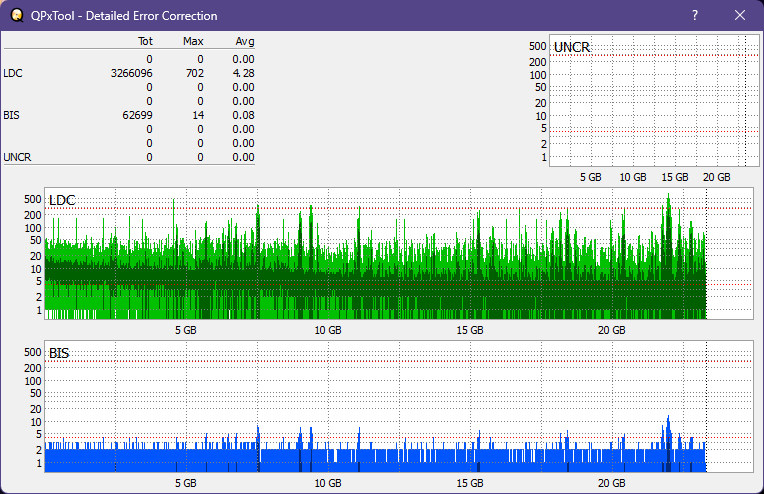Click the 10 GB label under UNCR graph
Screen dimensions: 764x494
point(633,177)
